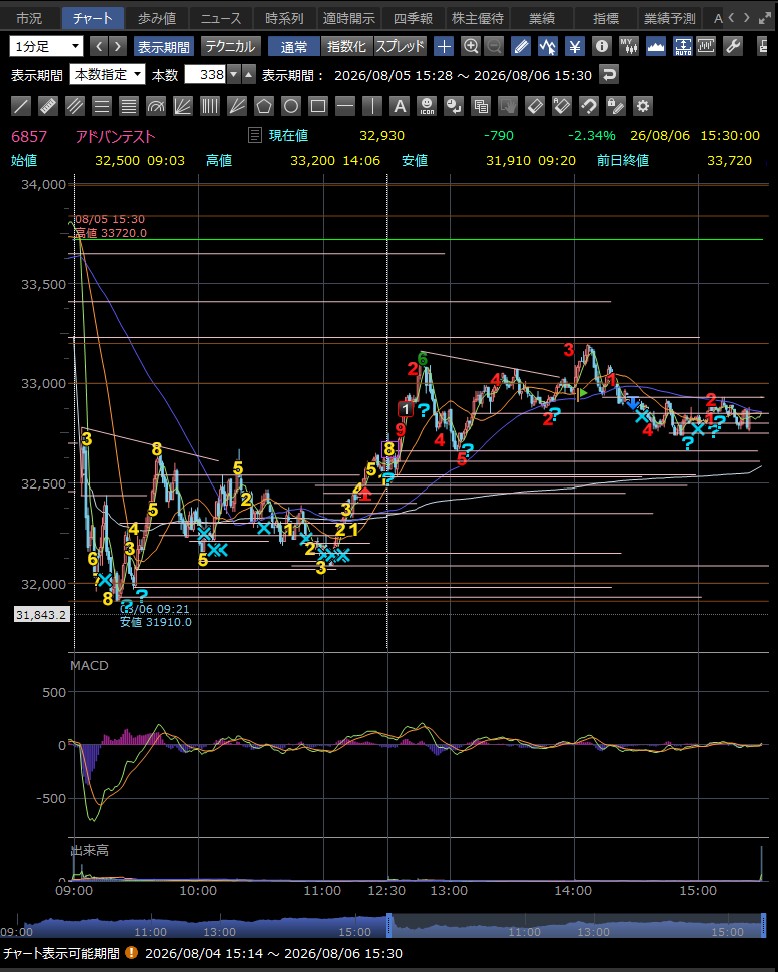Toggle the area volume chart icon

tap(655, 46)
